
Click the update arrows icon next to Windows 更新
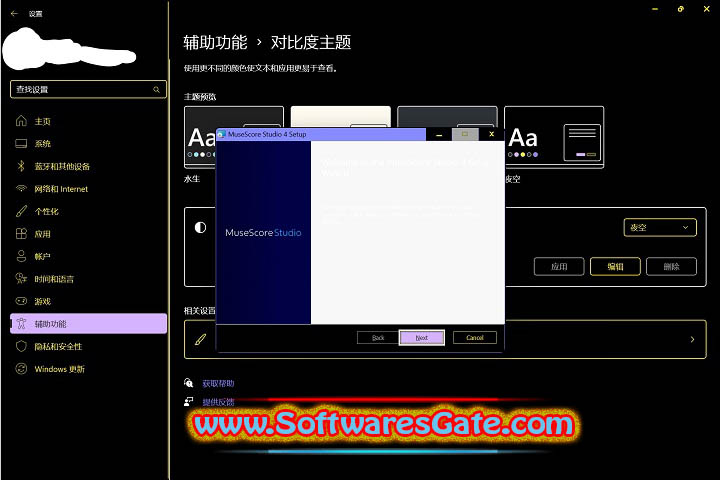tap(21, 368)
